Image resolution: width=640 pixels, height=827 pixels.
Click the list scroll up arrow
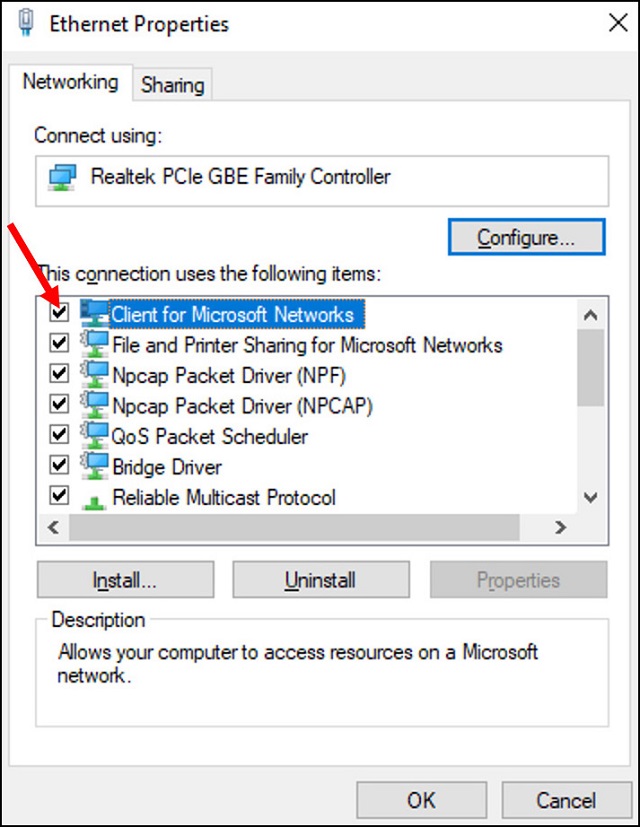click(590, 315)
